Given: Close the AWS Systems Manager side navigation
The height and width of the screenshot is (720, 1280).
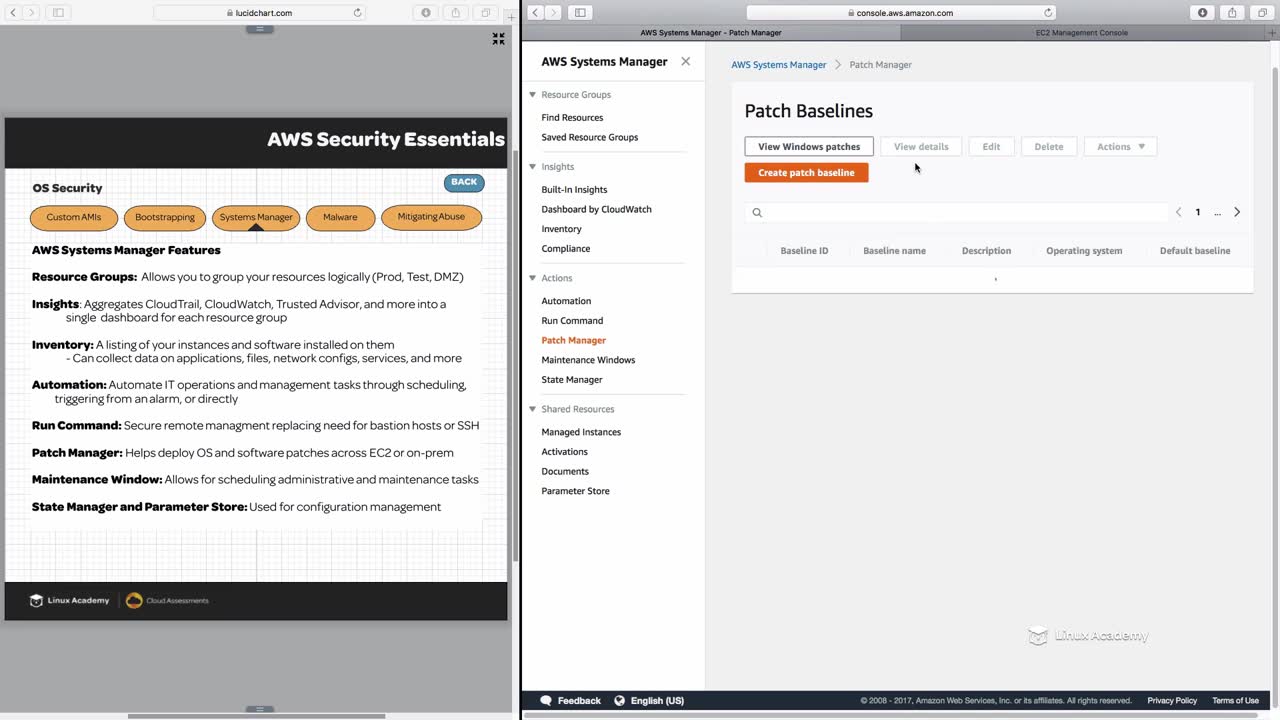Looking at the screenshot, I should 685,61.
